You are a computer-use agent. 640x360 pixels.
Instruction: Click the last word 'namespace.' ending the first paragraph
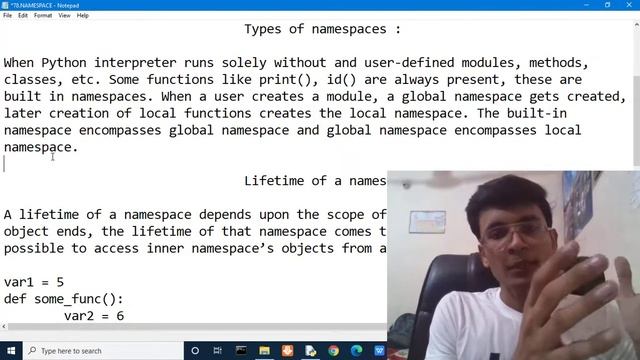click(41, 147)
